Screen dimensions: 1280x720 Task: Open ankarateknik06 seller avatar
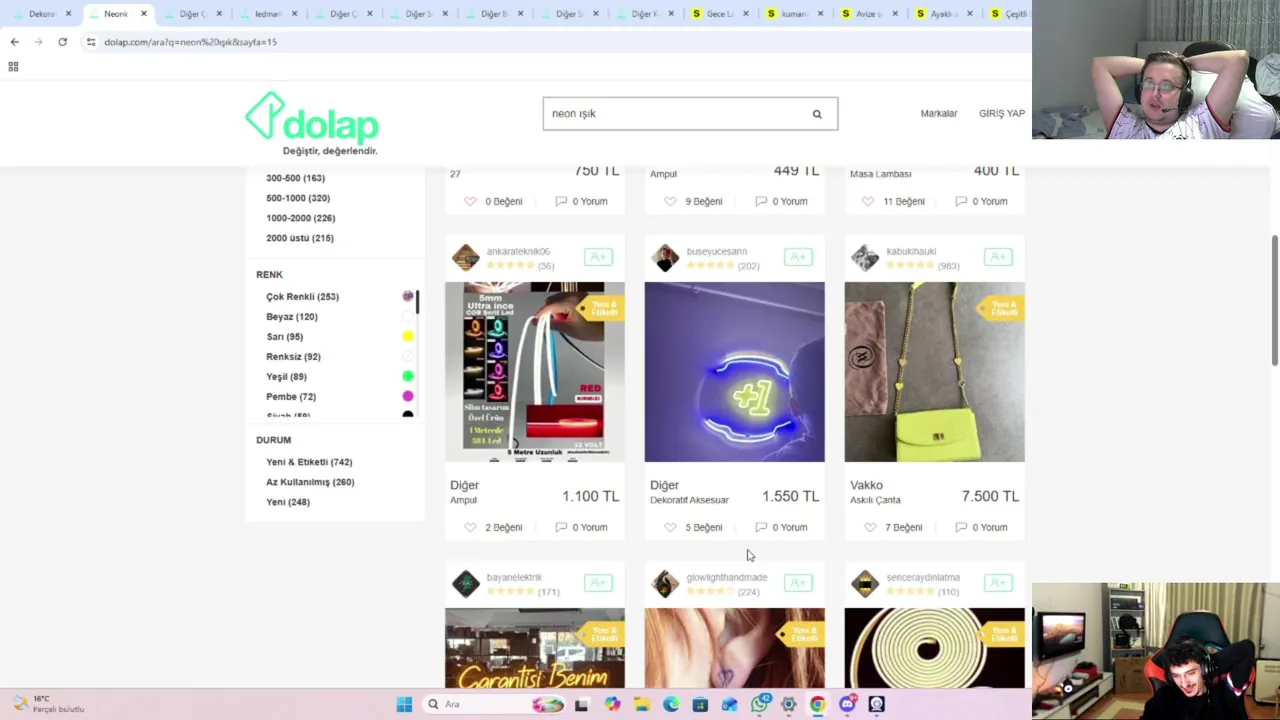point(465,258)
